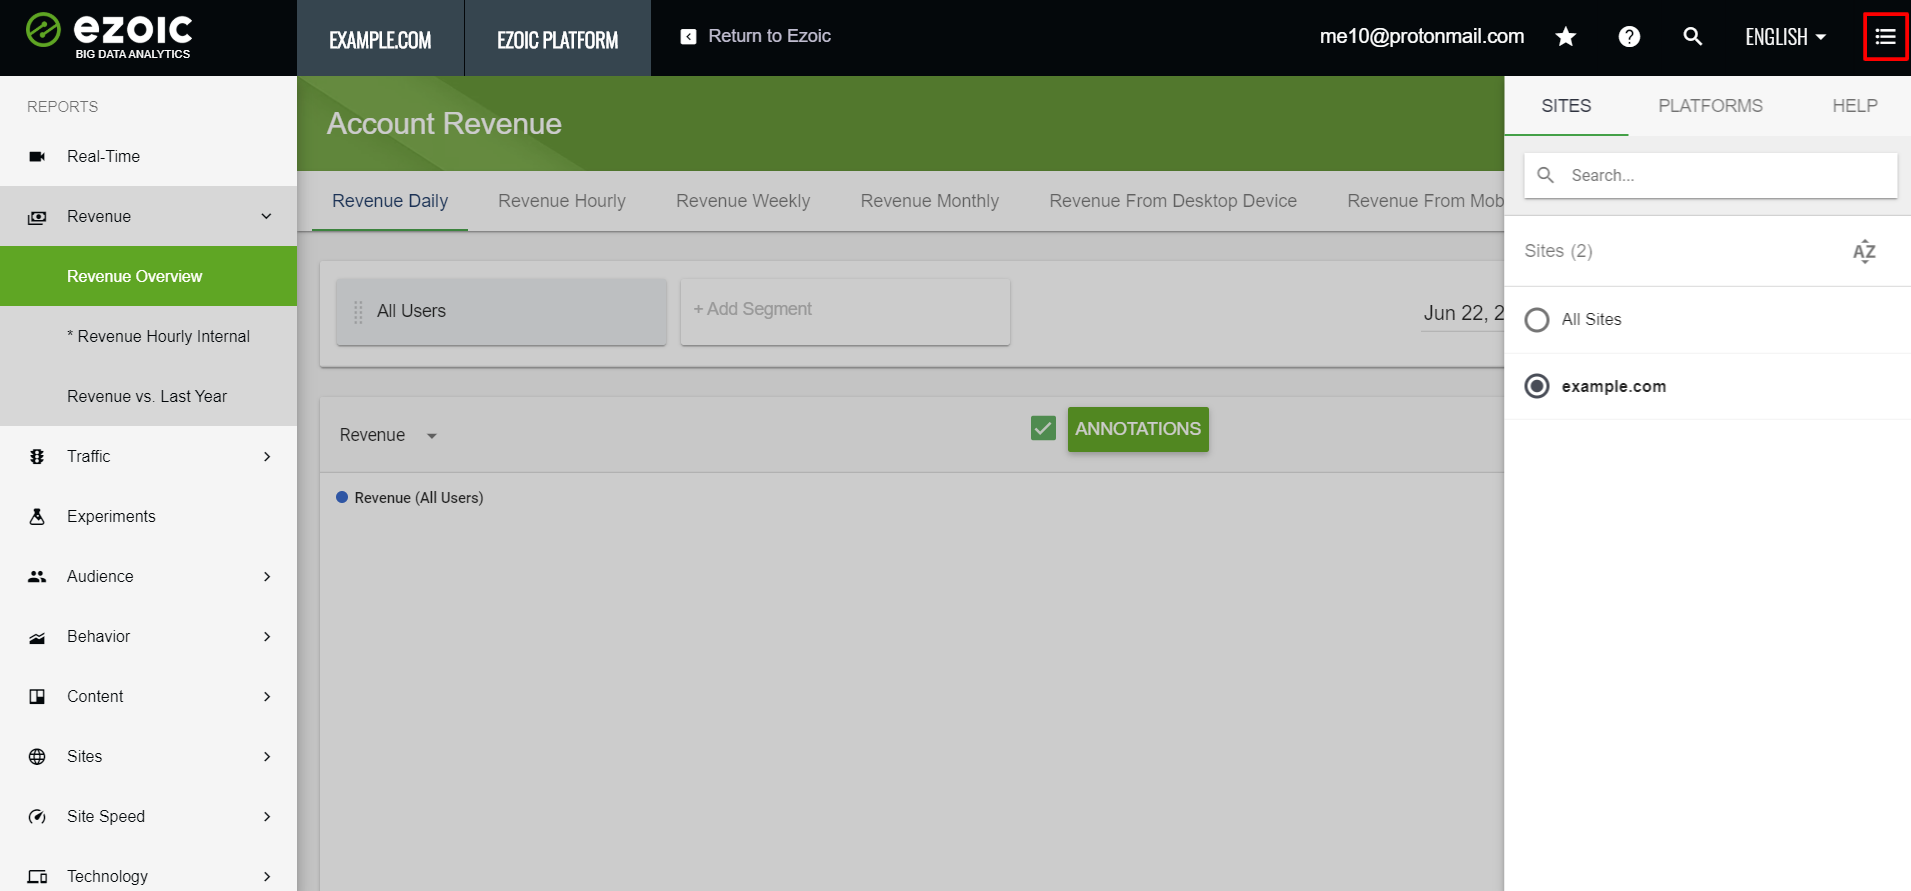Open the Platforms tab
Viewport: 1911px width, 891px height.
[x=1710, y=106]
